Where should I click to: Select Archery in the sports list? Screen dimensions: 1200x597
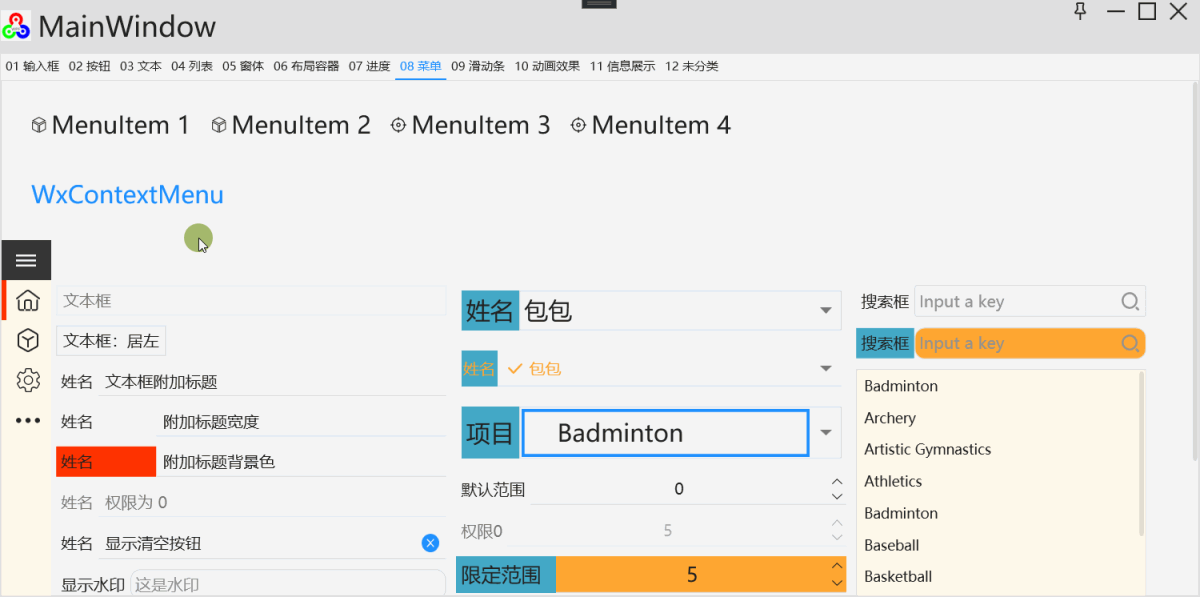[889, 417]
